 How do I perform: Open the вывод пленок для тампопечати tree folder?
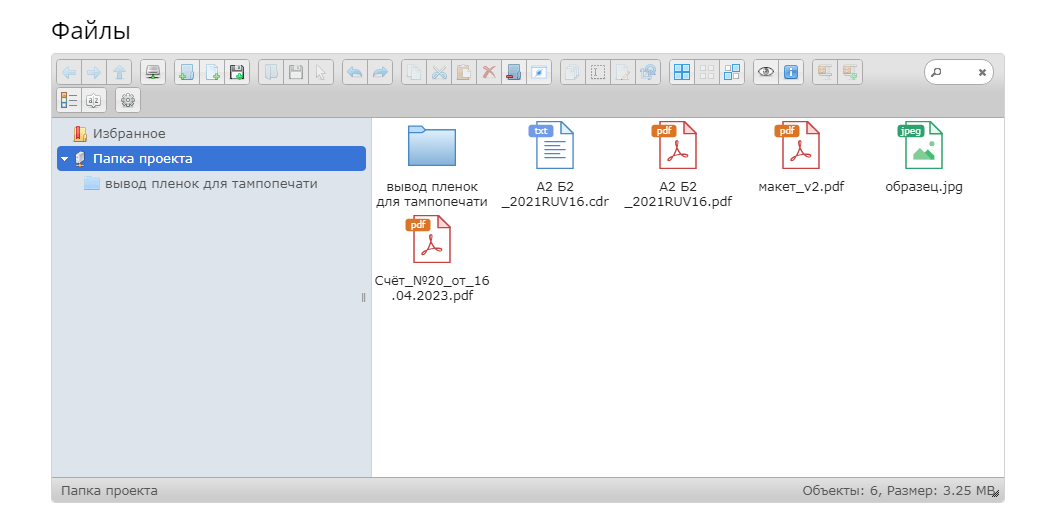[211, 183]
